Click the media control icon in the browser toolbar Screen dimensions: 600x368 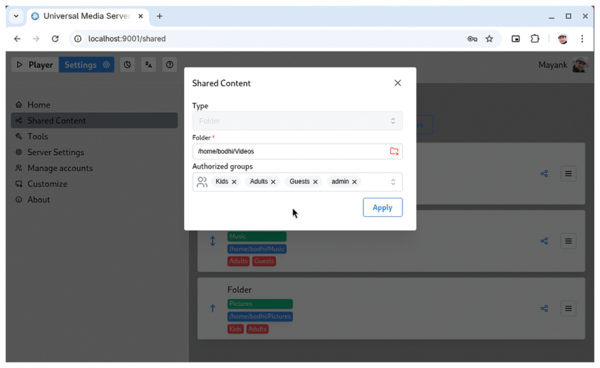click(516, 39)
